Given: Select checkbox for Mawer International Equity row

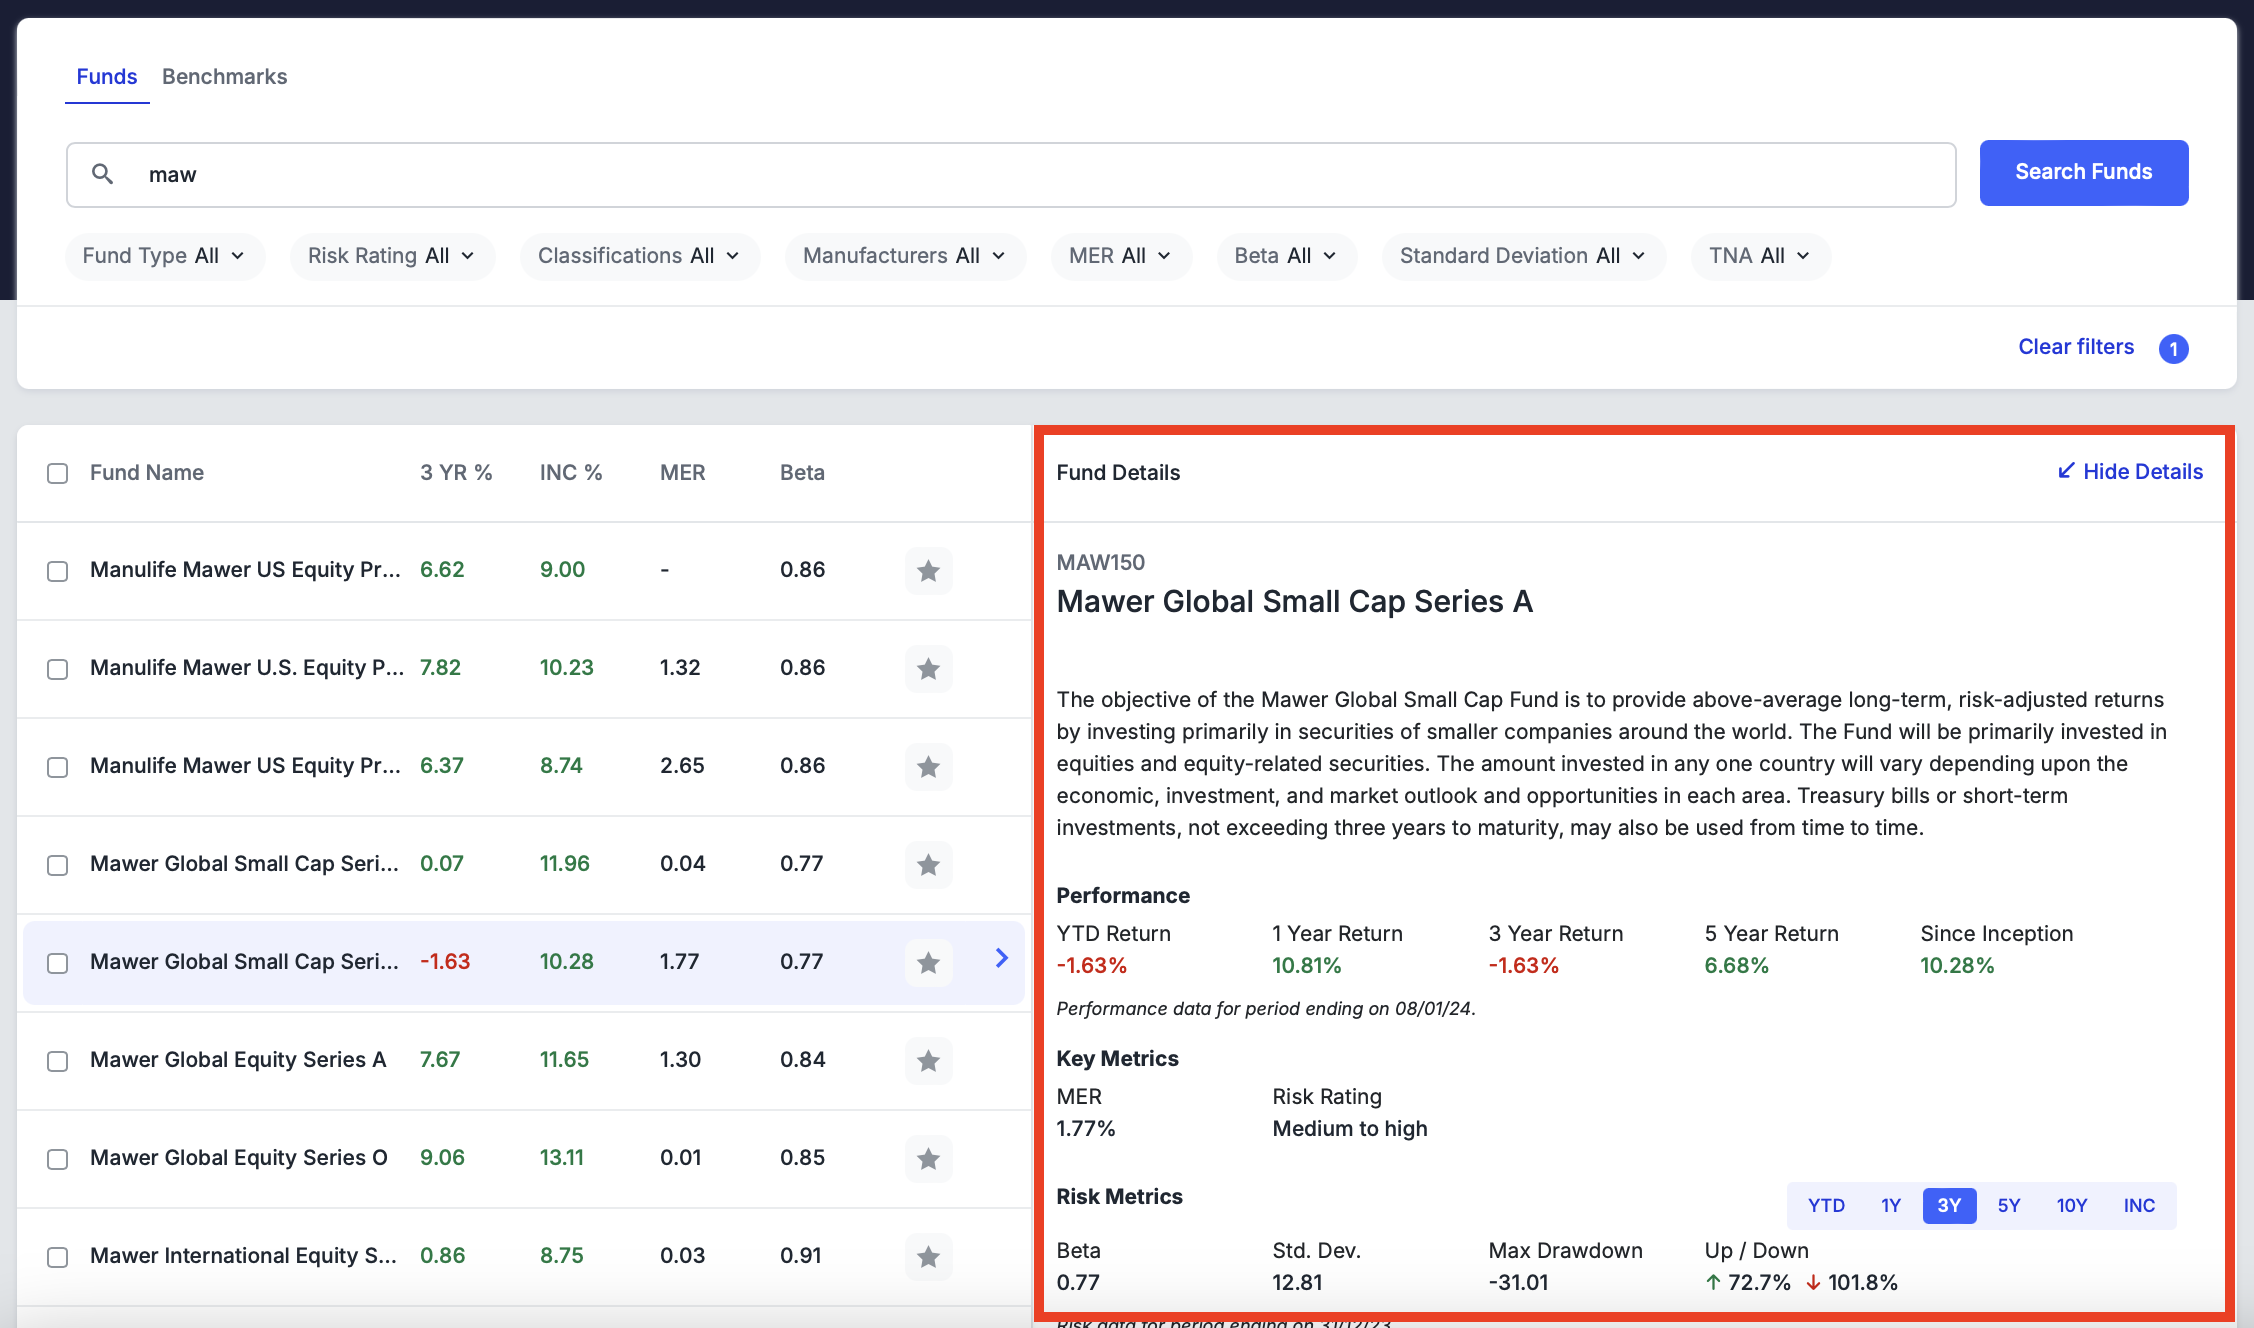Looking at the screenshot, I should (58, 1257).
